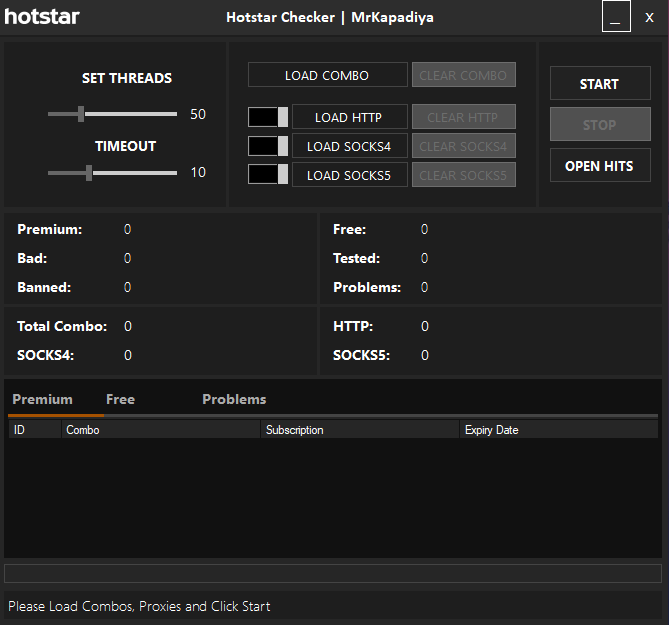Click the hotstar logo
The image size is (669, 625).
(42, 17)
